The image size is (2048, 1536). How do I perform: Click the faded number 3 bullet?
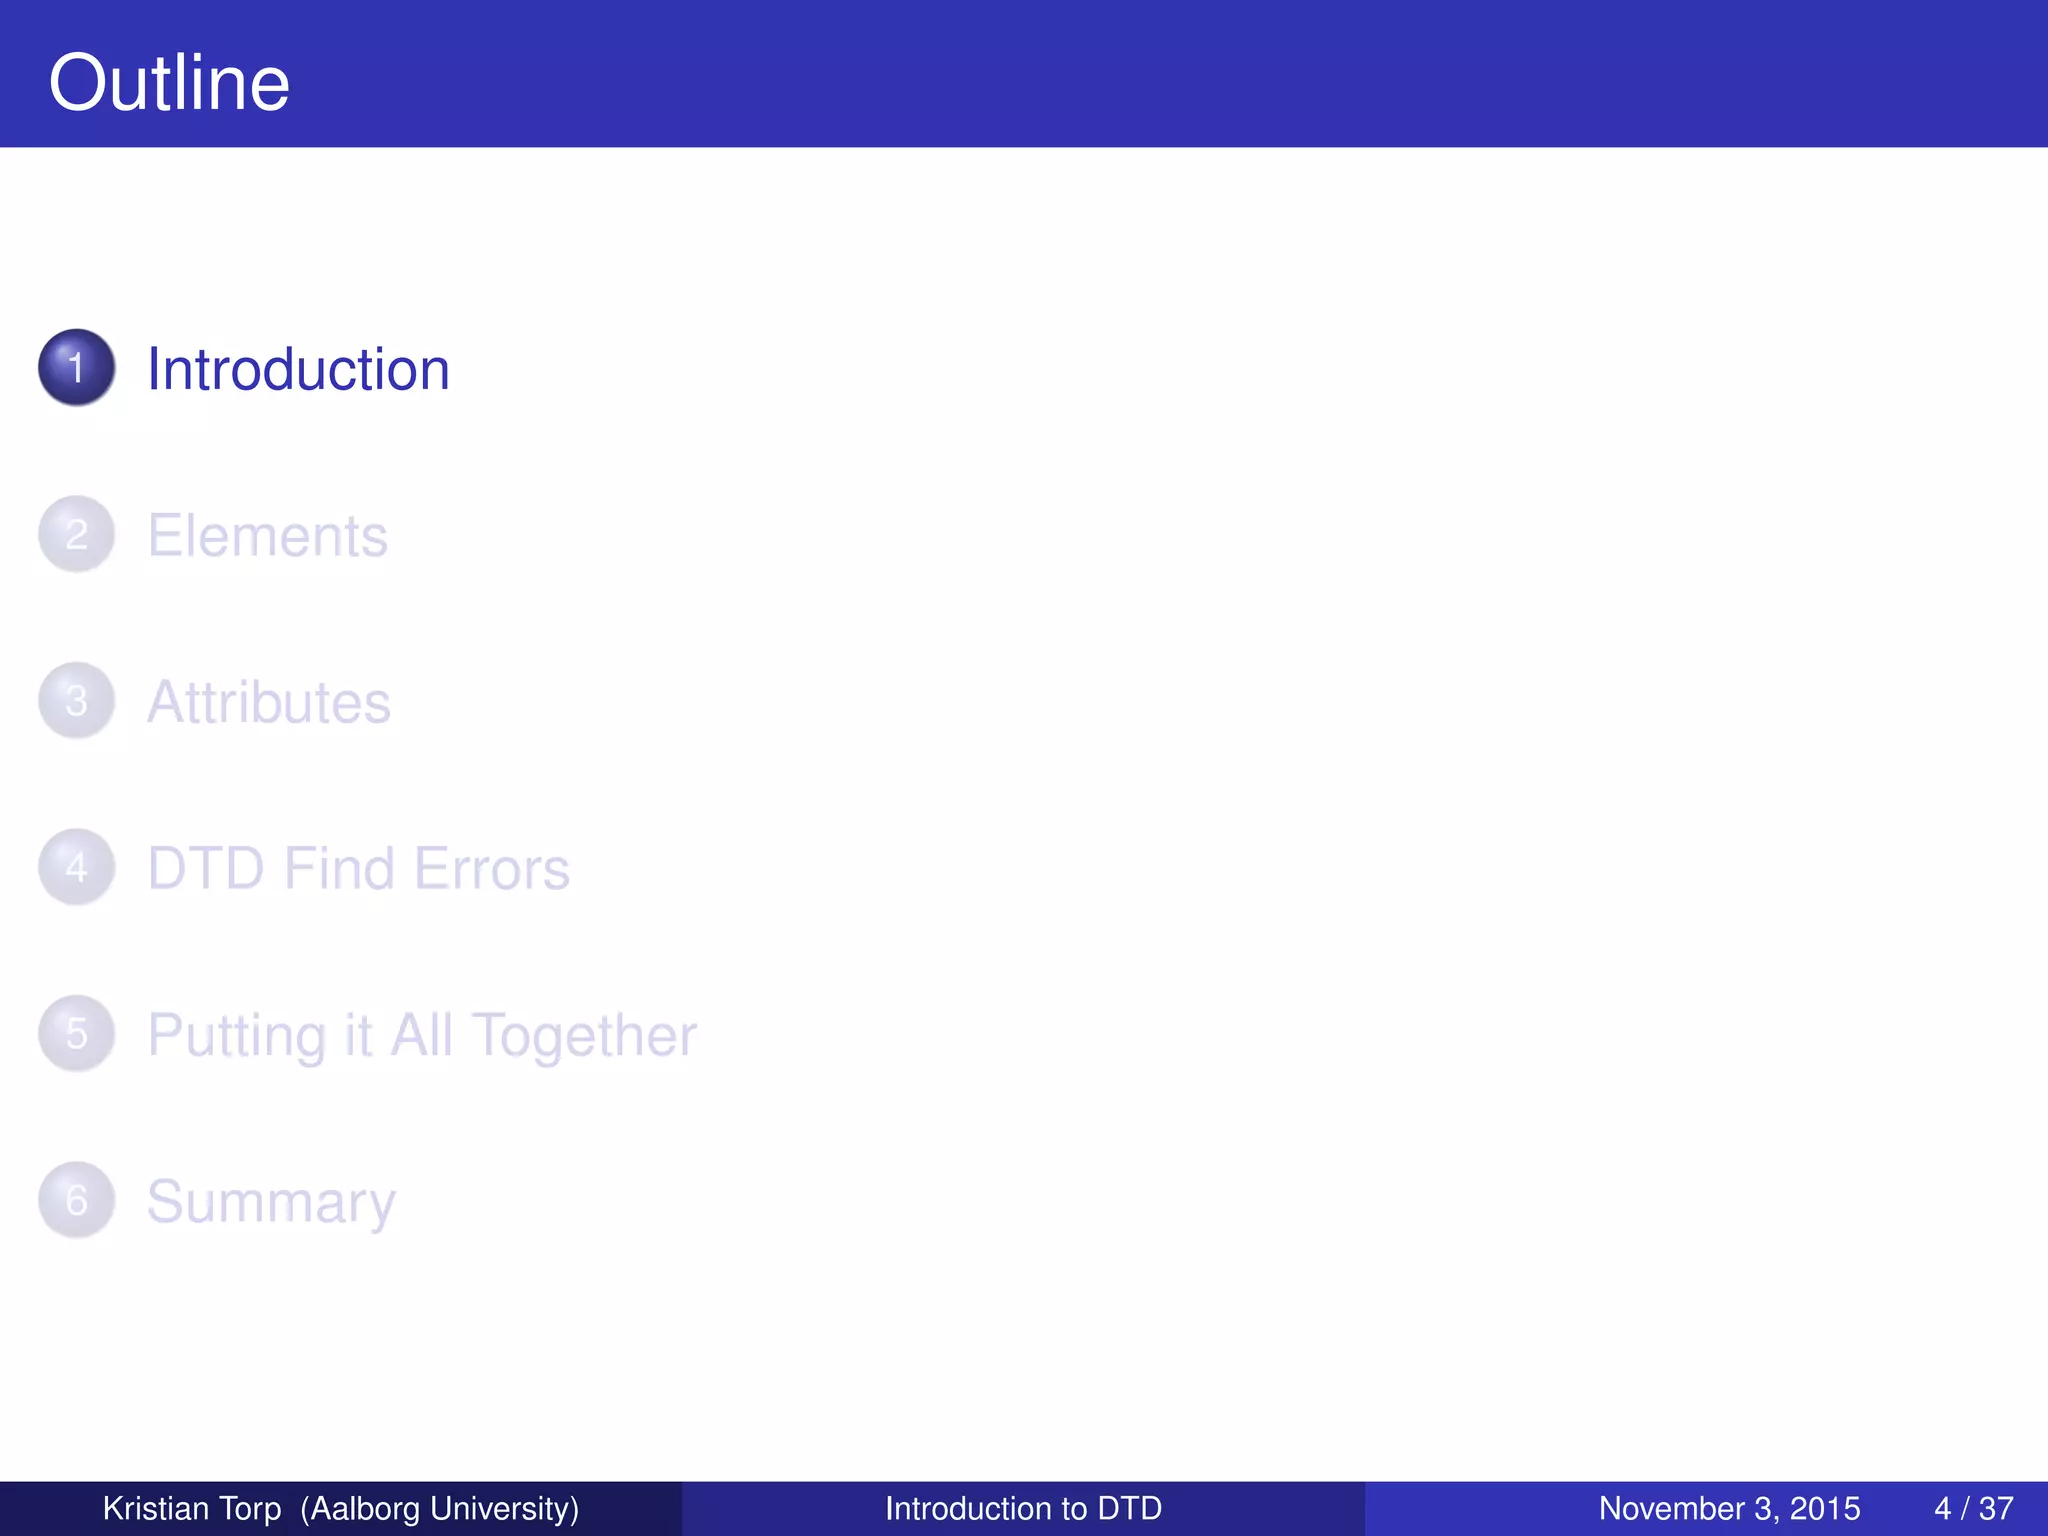[x=76, y=700]
